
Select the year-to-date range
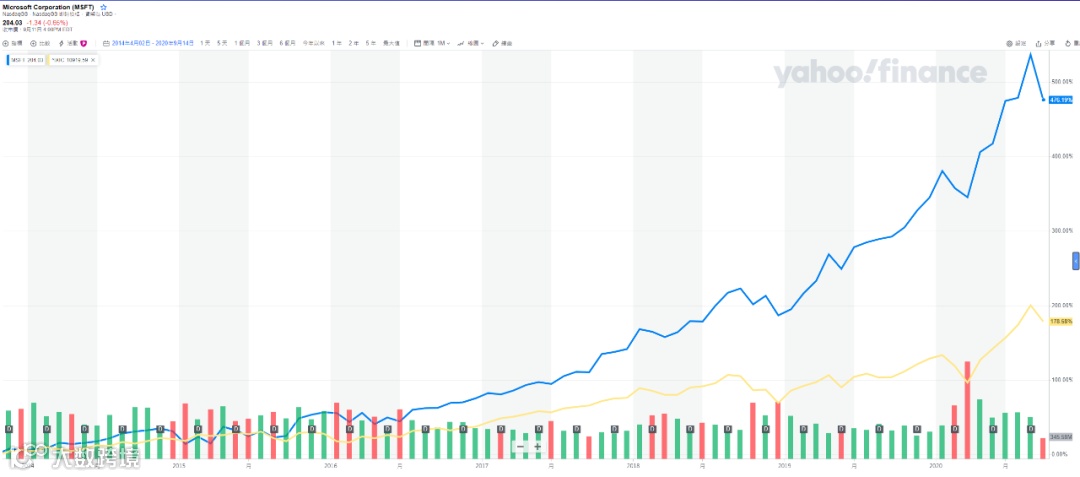pos(313,43)
